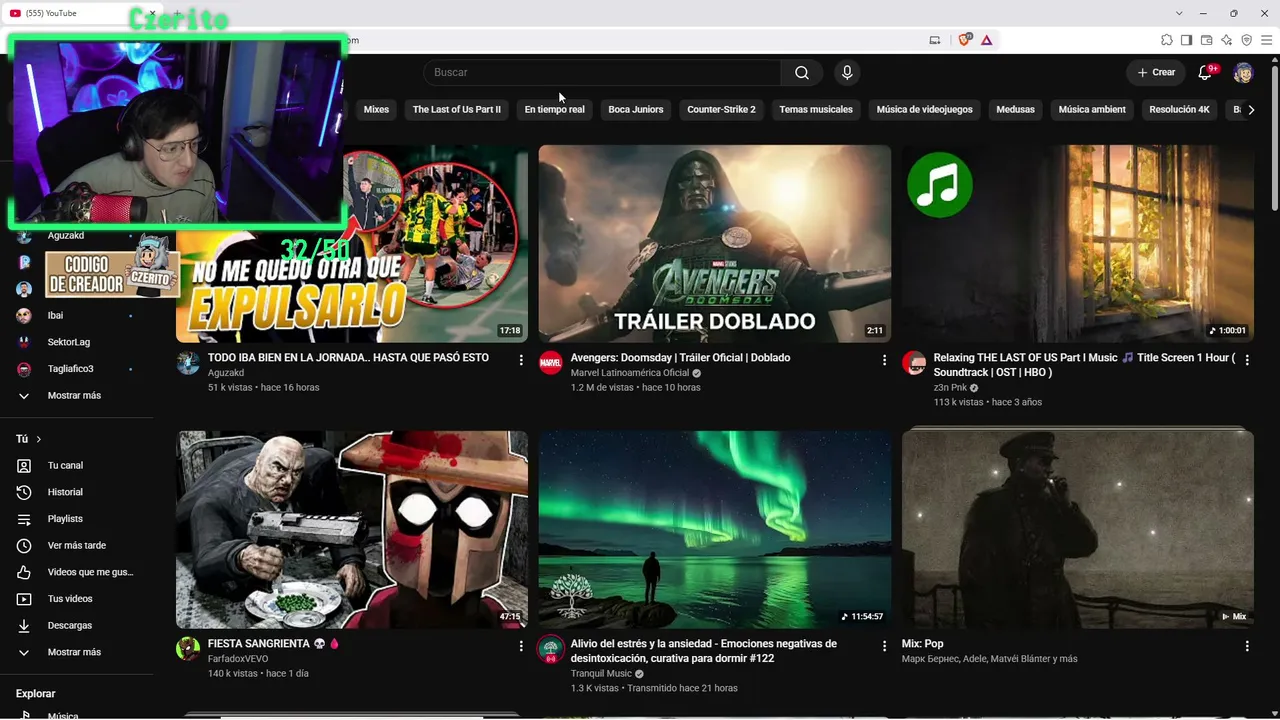Viewport: 1280px width, 720px height.
Task: Click the Marvel channel avatar
Action: [551, 362]
